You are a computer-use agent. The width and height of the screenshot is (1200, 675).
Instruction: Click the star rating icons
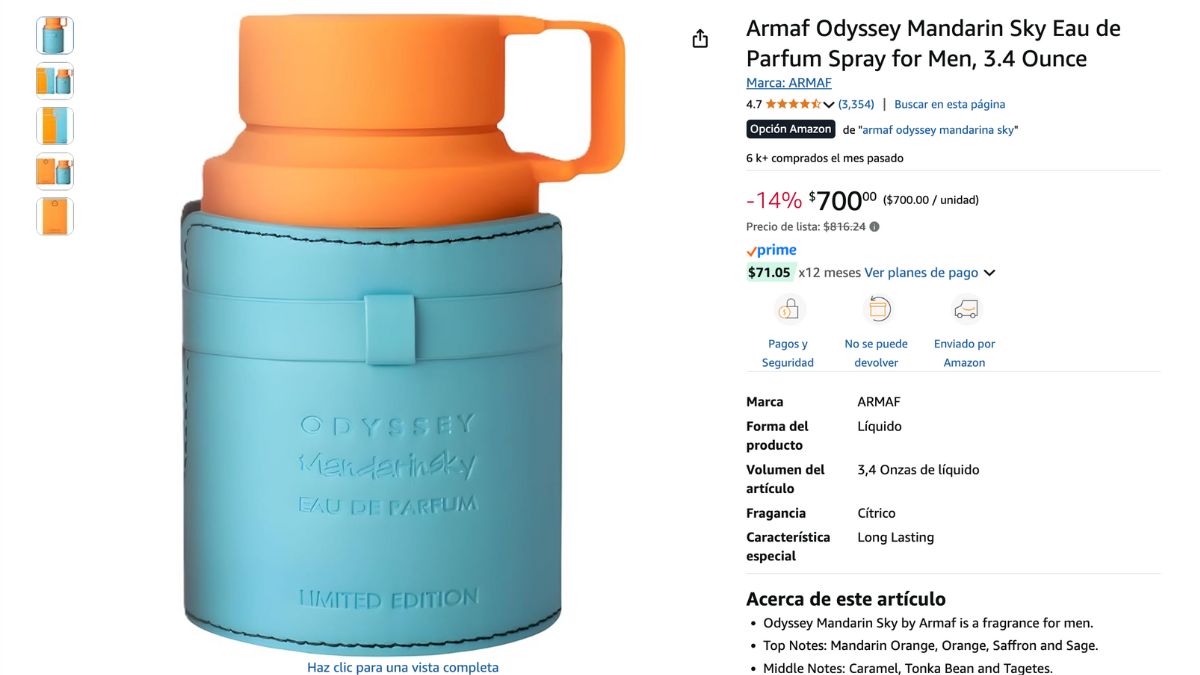[x=793, y=104]
